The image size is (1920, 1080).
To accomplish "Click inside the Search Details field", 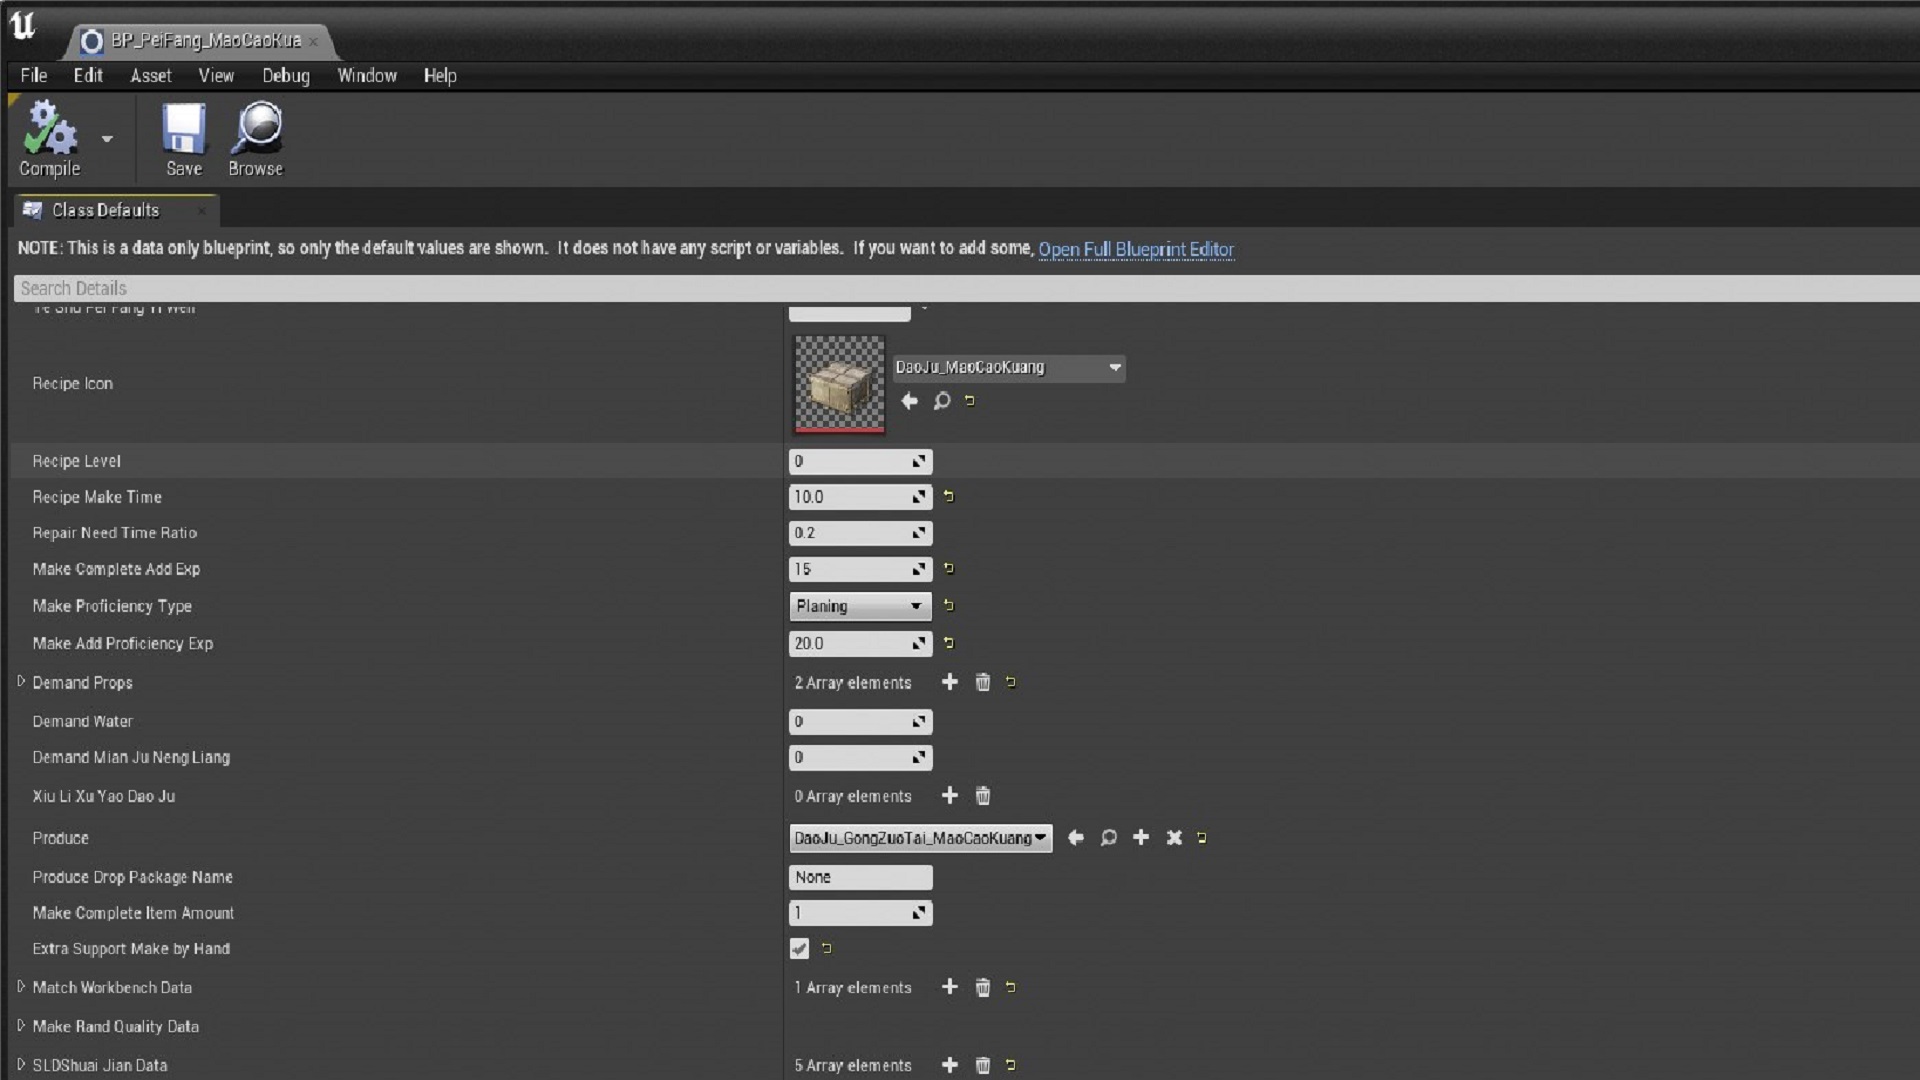I will [x=400, y=288].
